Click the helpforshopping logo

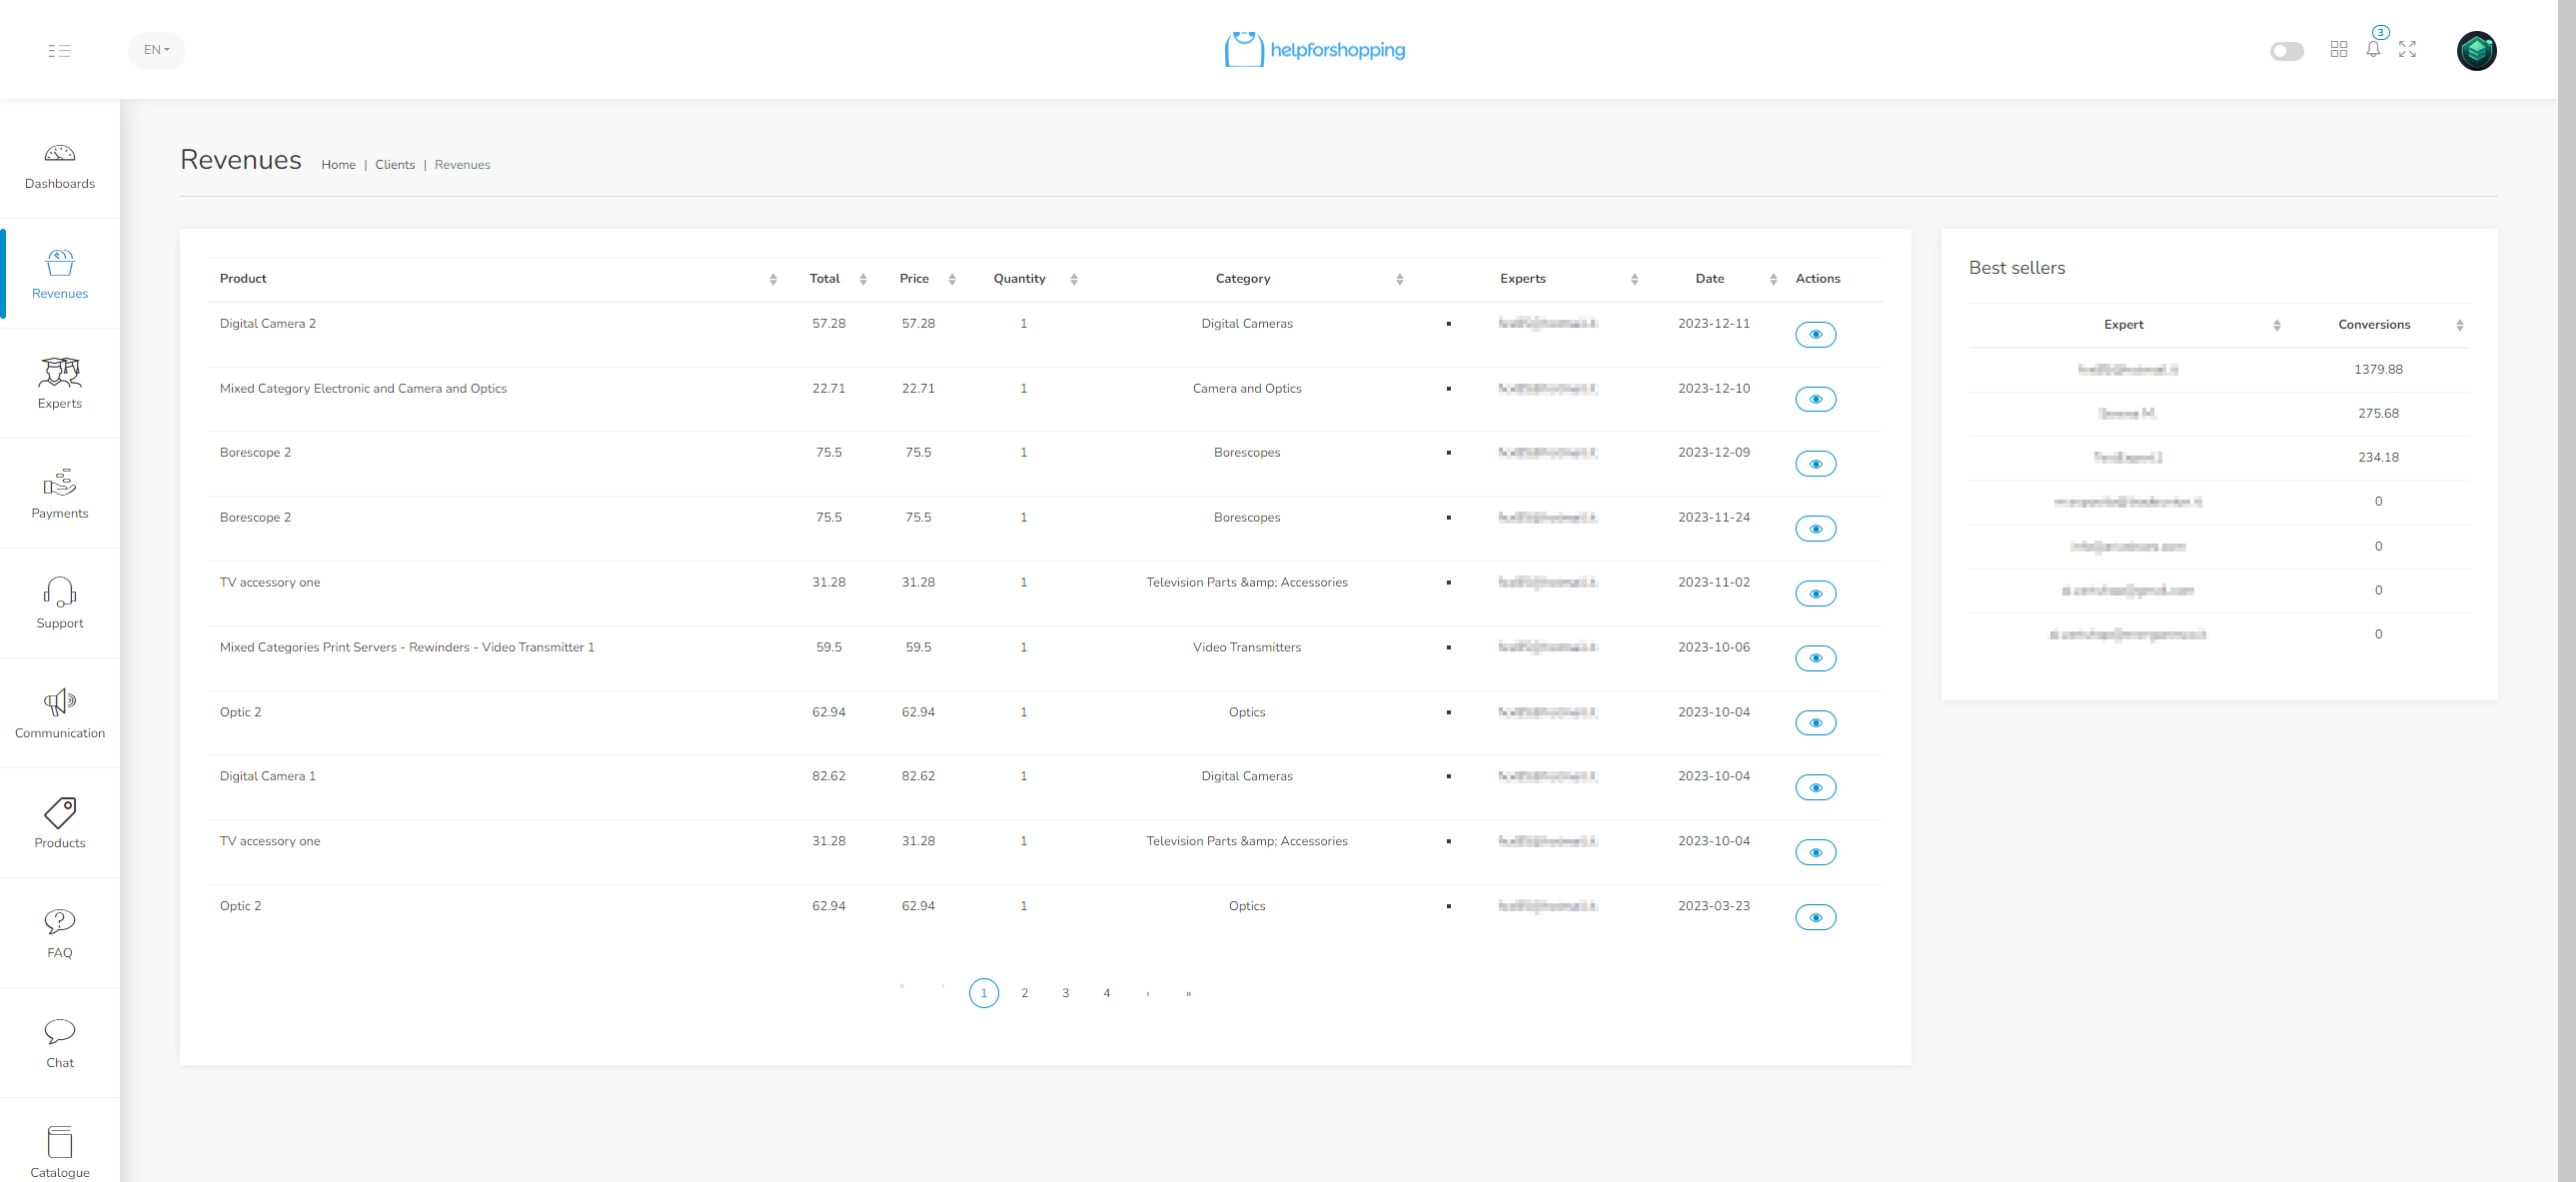tap(1314, 49)
